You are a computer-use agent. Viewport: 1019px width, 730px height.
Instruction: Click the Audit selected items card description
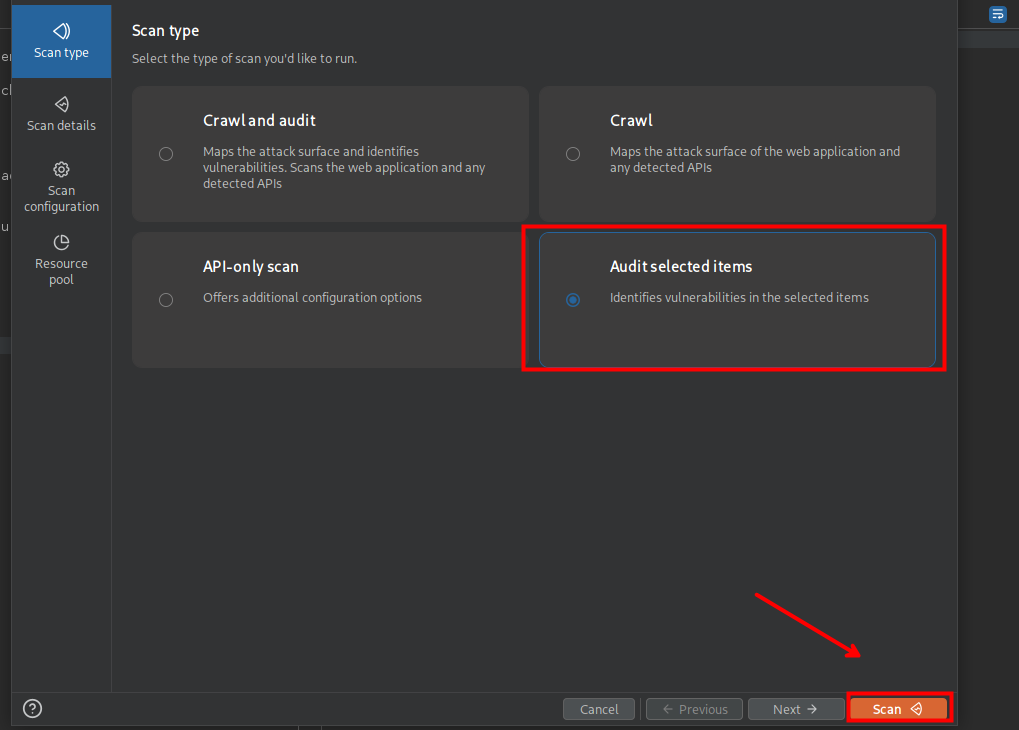[739, 297]
